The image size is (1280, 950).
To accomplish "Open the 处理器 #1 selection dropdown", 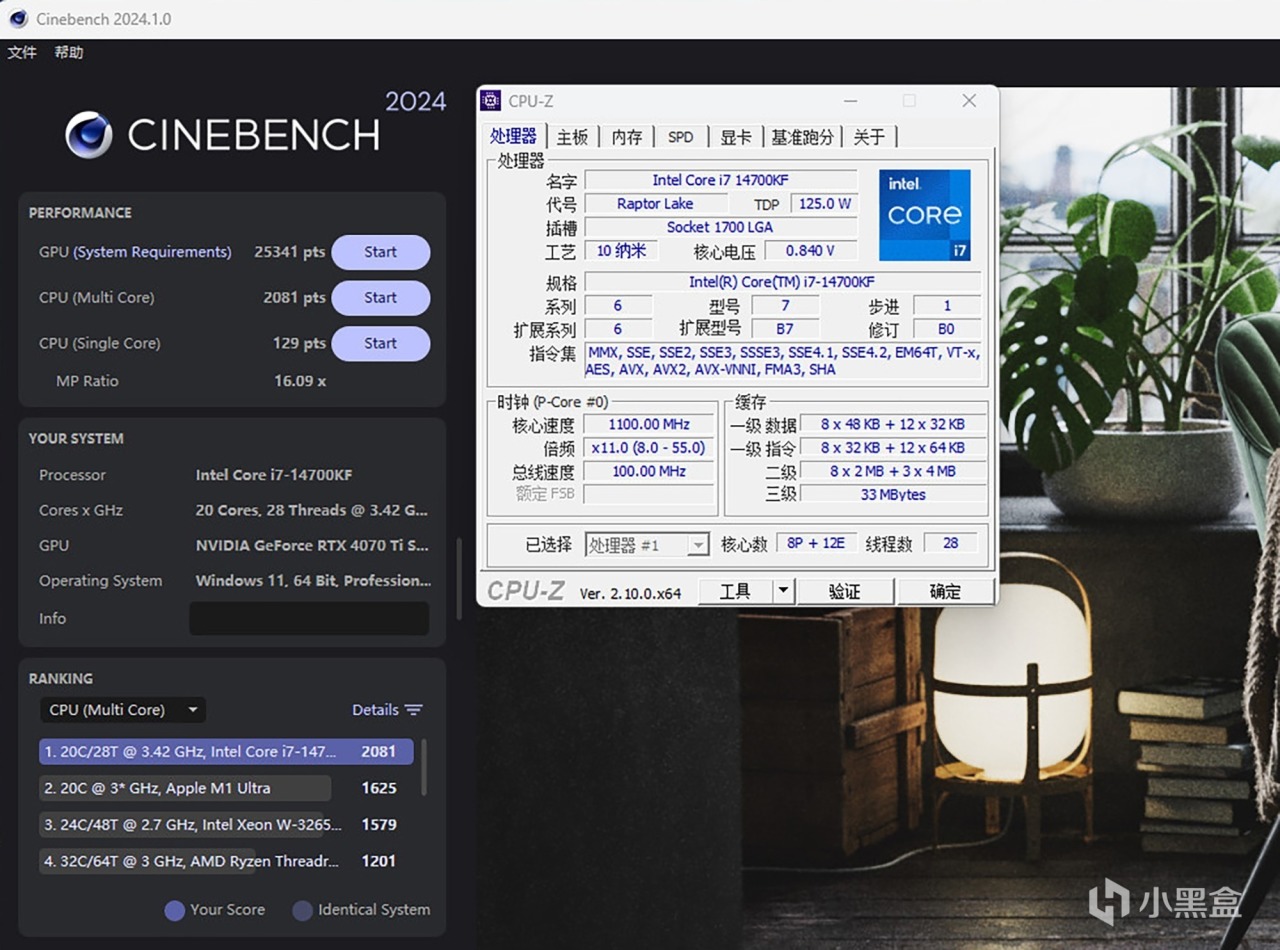I will click(x=647, y=544).
